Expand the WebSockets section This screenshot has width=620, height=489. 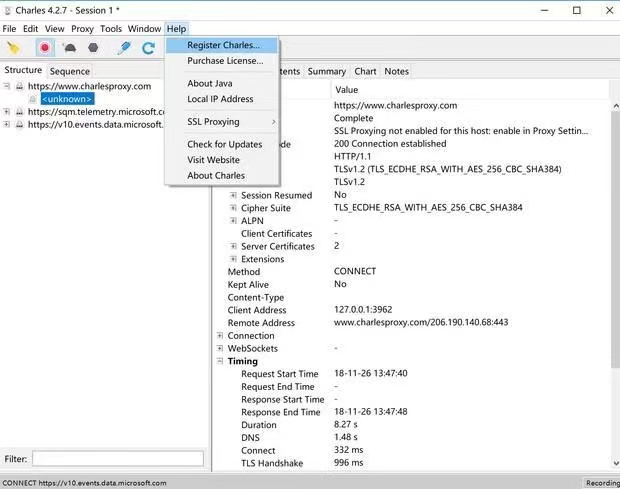pyautogui.click(x=220, y=348)
